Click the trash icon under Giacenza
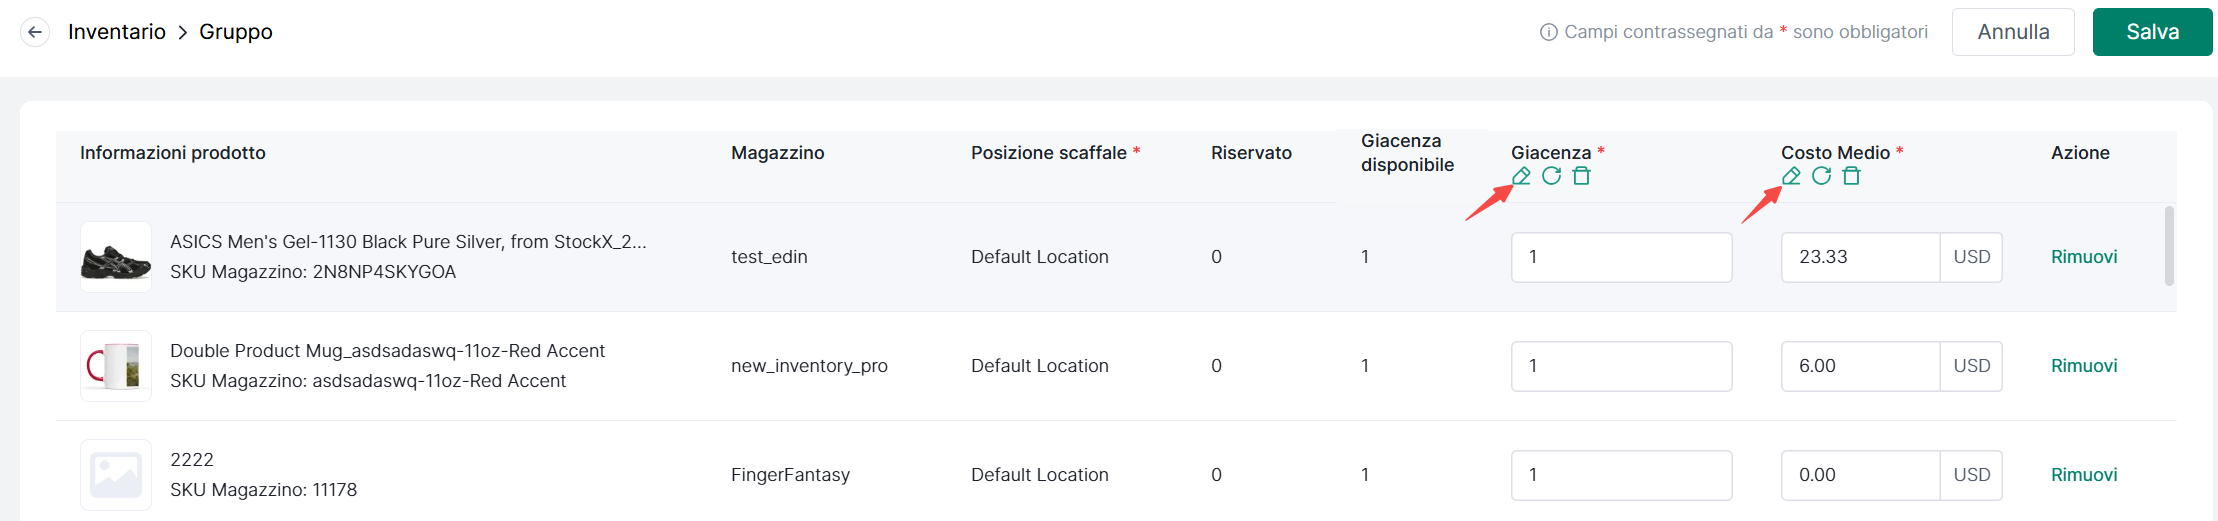 1581,176
